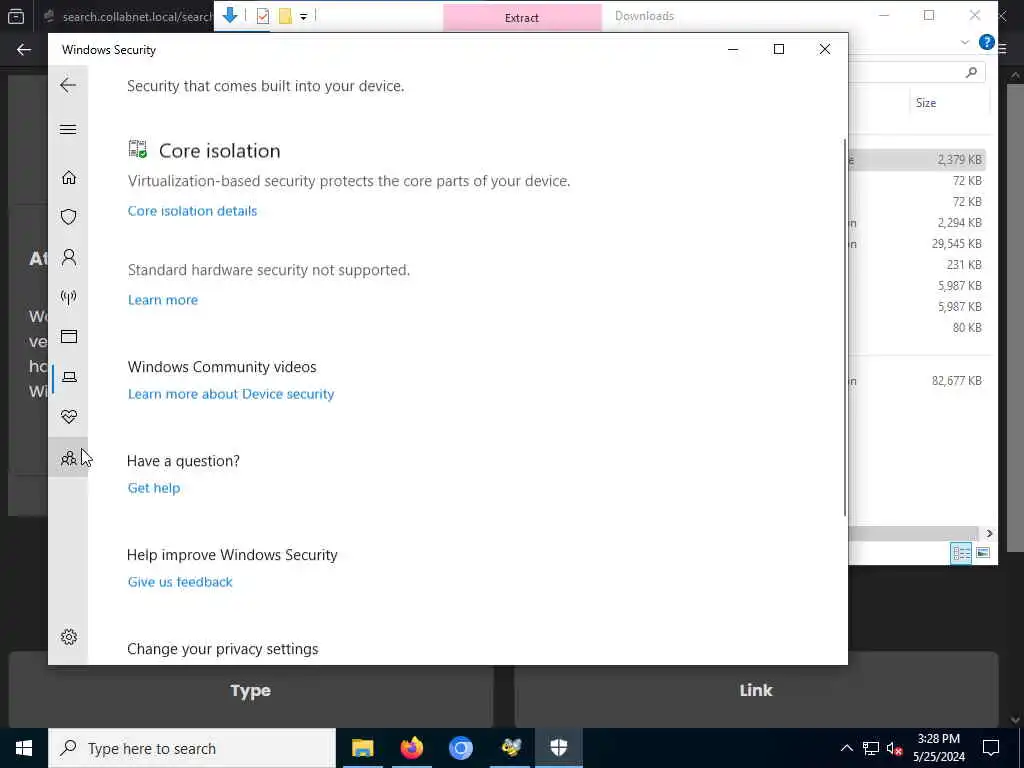
Task: Sort by the Size column header
Action: click(x=926, y=103)
